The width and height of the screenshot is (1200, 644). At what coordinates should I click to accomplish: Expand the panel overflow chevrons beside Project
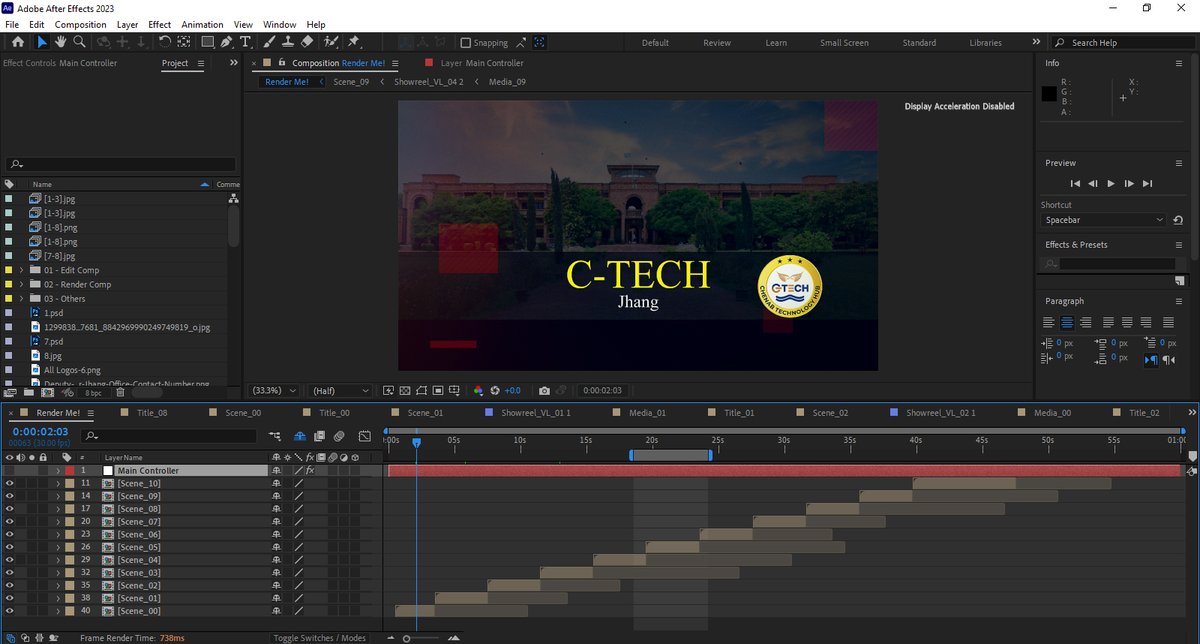[x=234, y=63]
